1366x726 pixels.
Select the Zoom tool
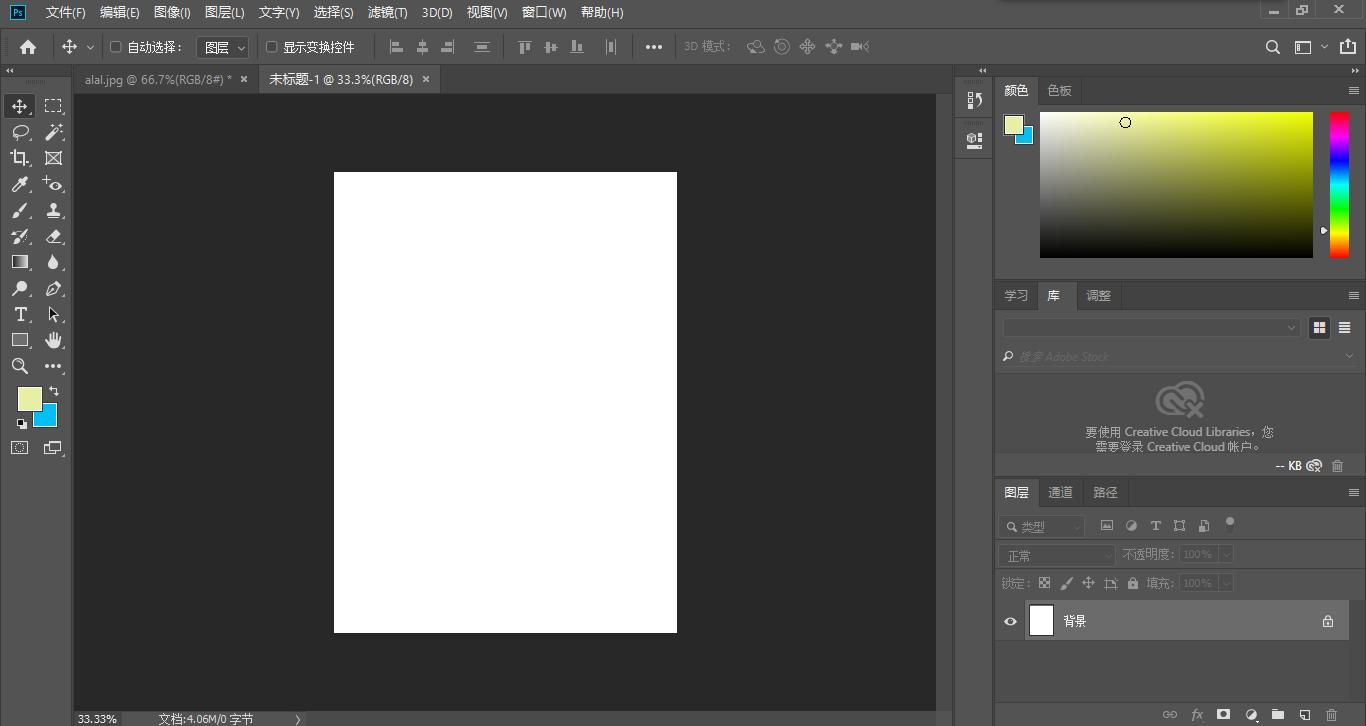(20, 366)
